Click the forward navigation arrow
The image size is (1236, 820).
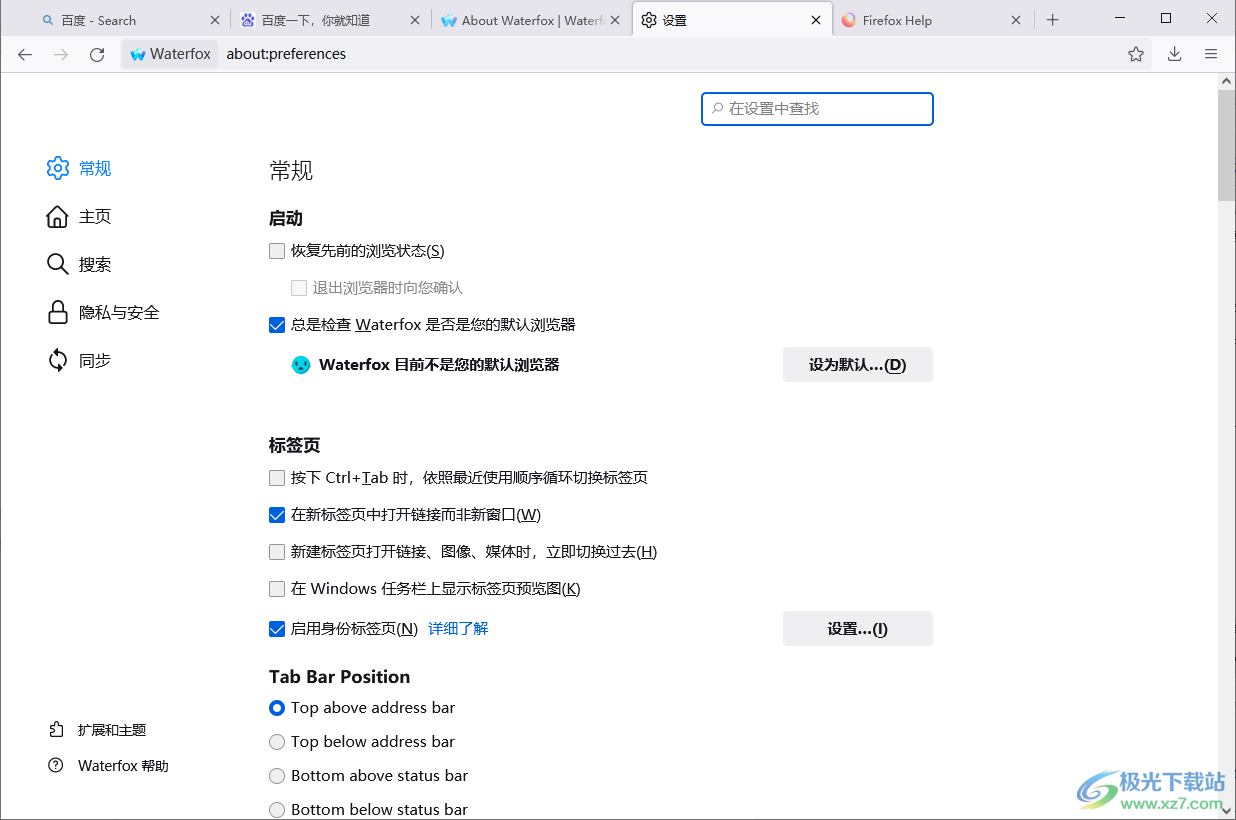click(x=61, y=54)
